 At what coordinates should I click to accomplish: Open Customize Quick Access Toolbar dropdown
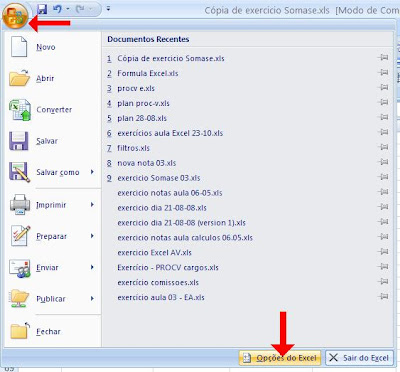[x=108, y=9]
